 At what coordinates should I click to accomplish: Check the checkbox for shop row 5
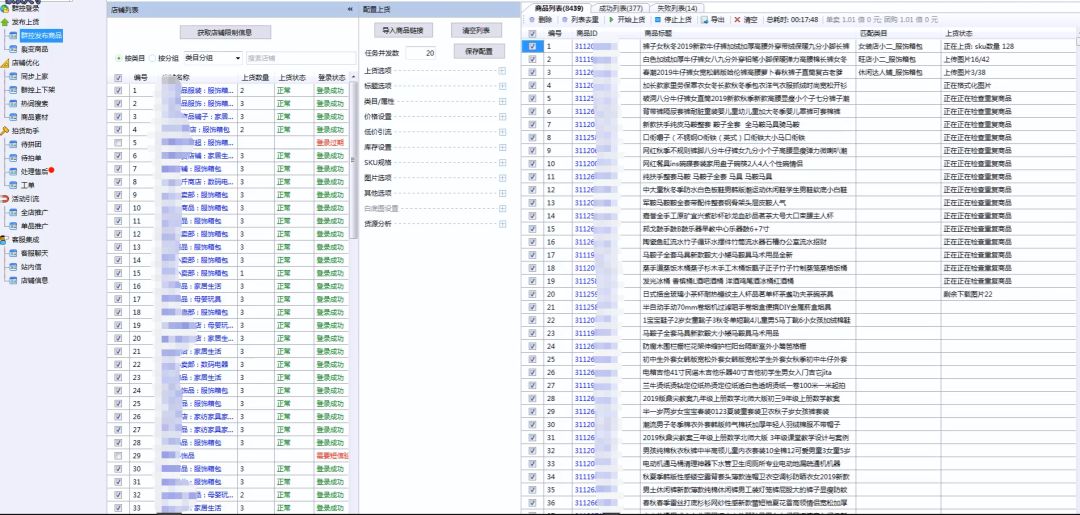119,143
